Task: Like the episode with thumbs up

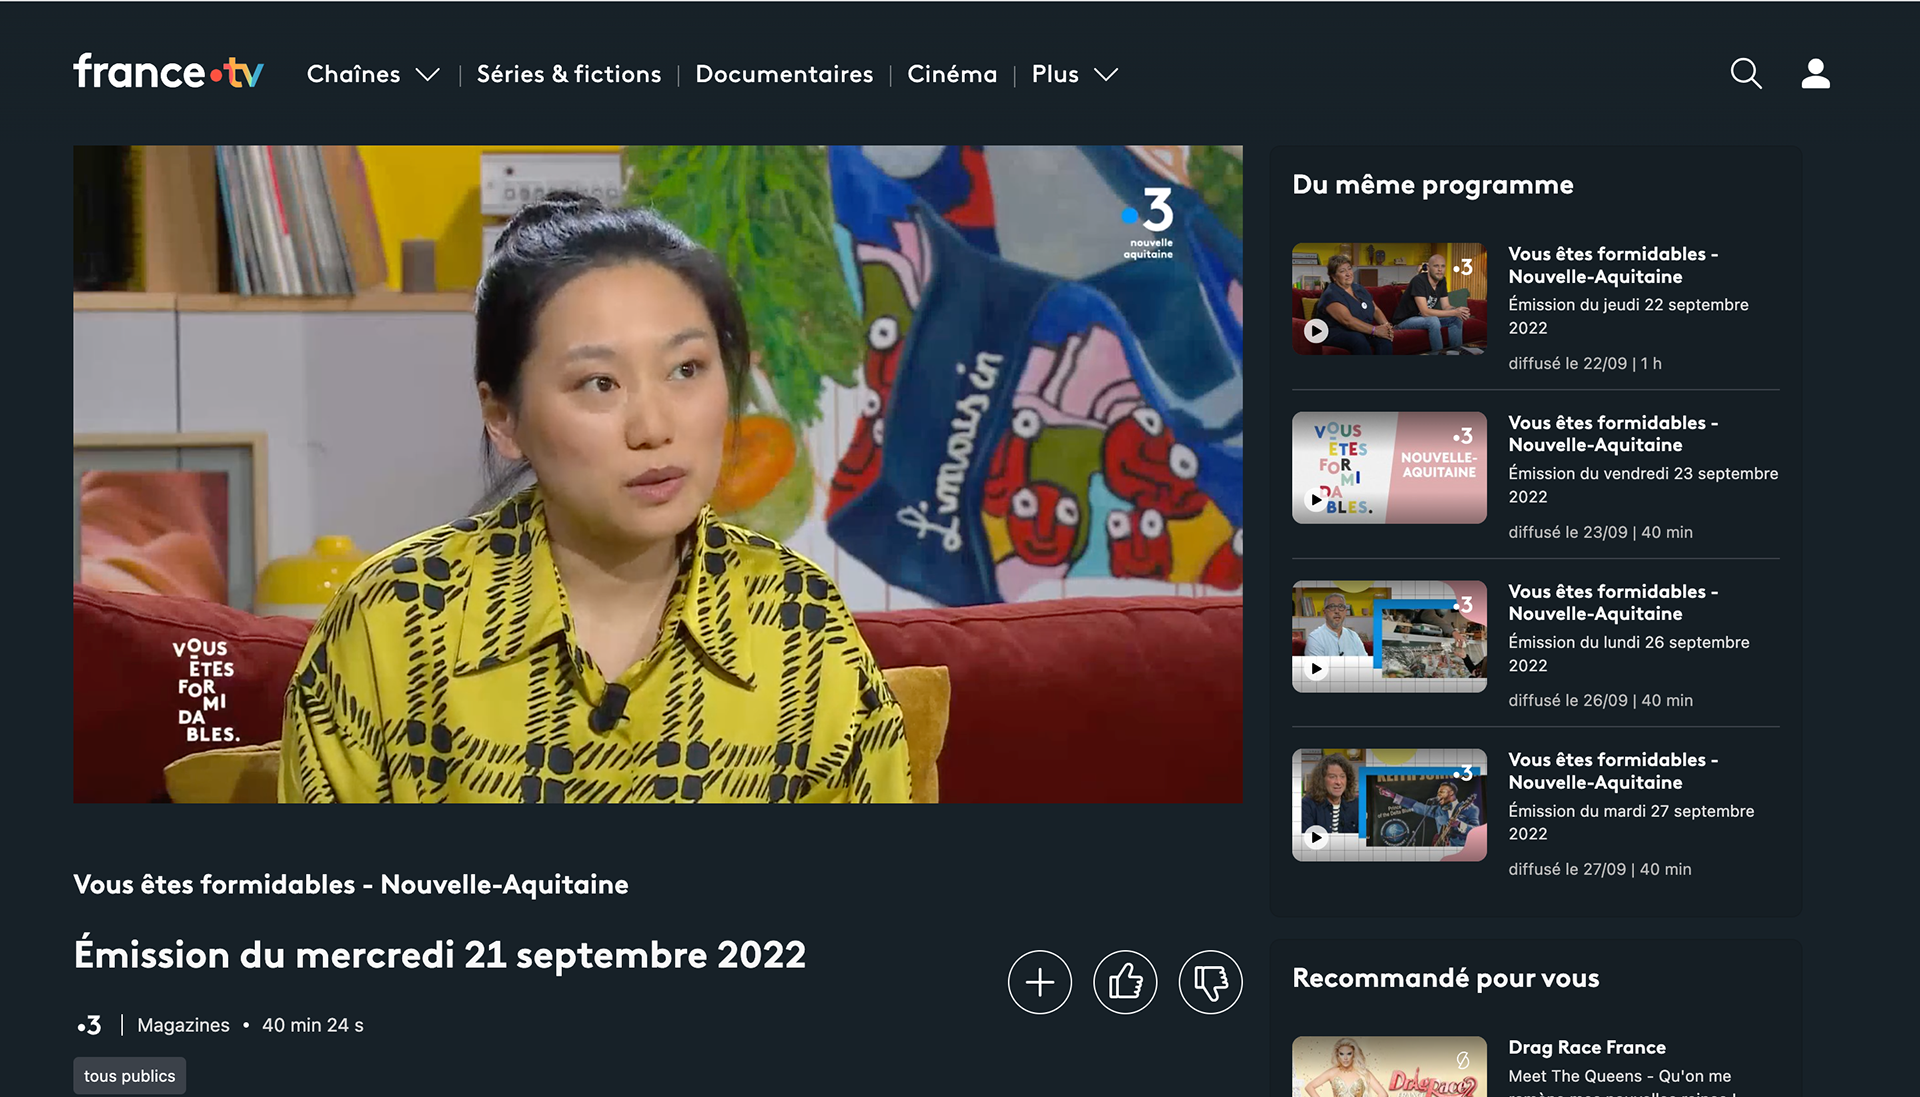Action: (x=1125, y=982)
